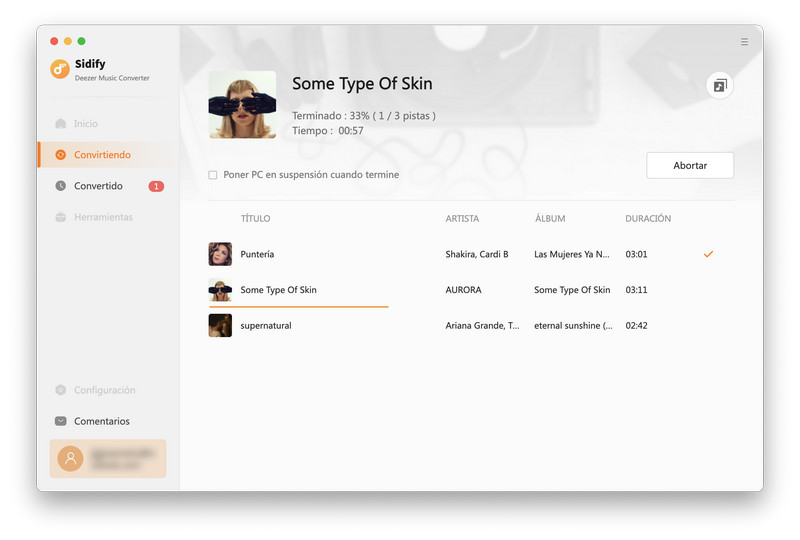This screenshot has width=800, height=540.
Task: Click the user avatar icon in sidebar
Action: pyautogui.click(x=70, y=458)
